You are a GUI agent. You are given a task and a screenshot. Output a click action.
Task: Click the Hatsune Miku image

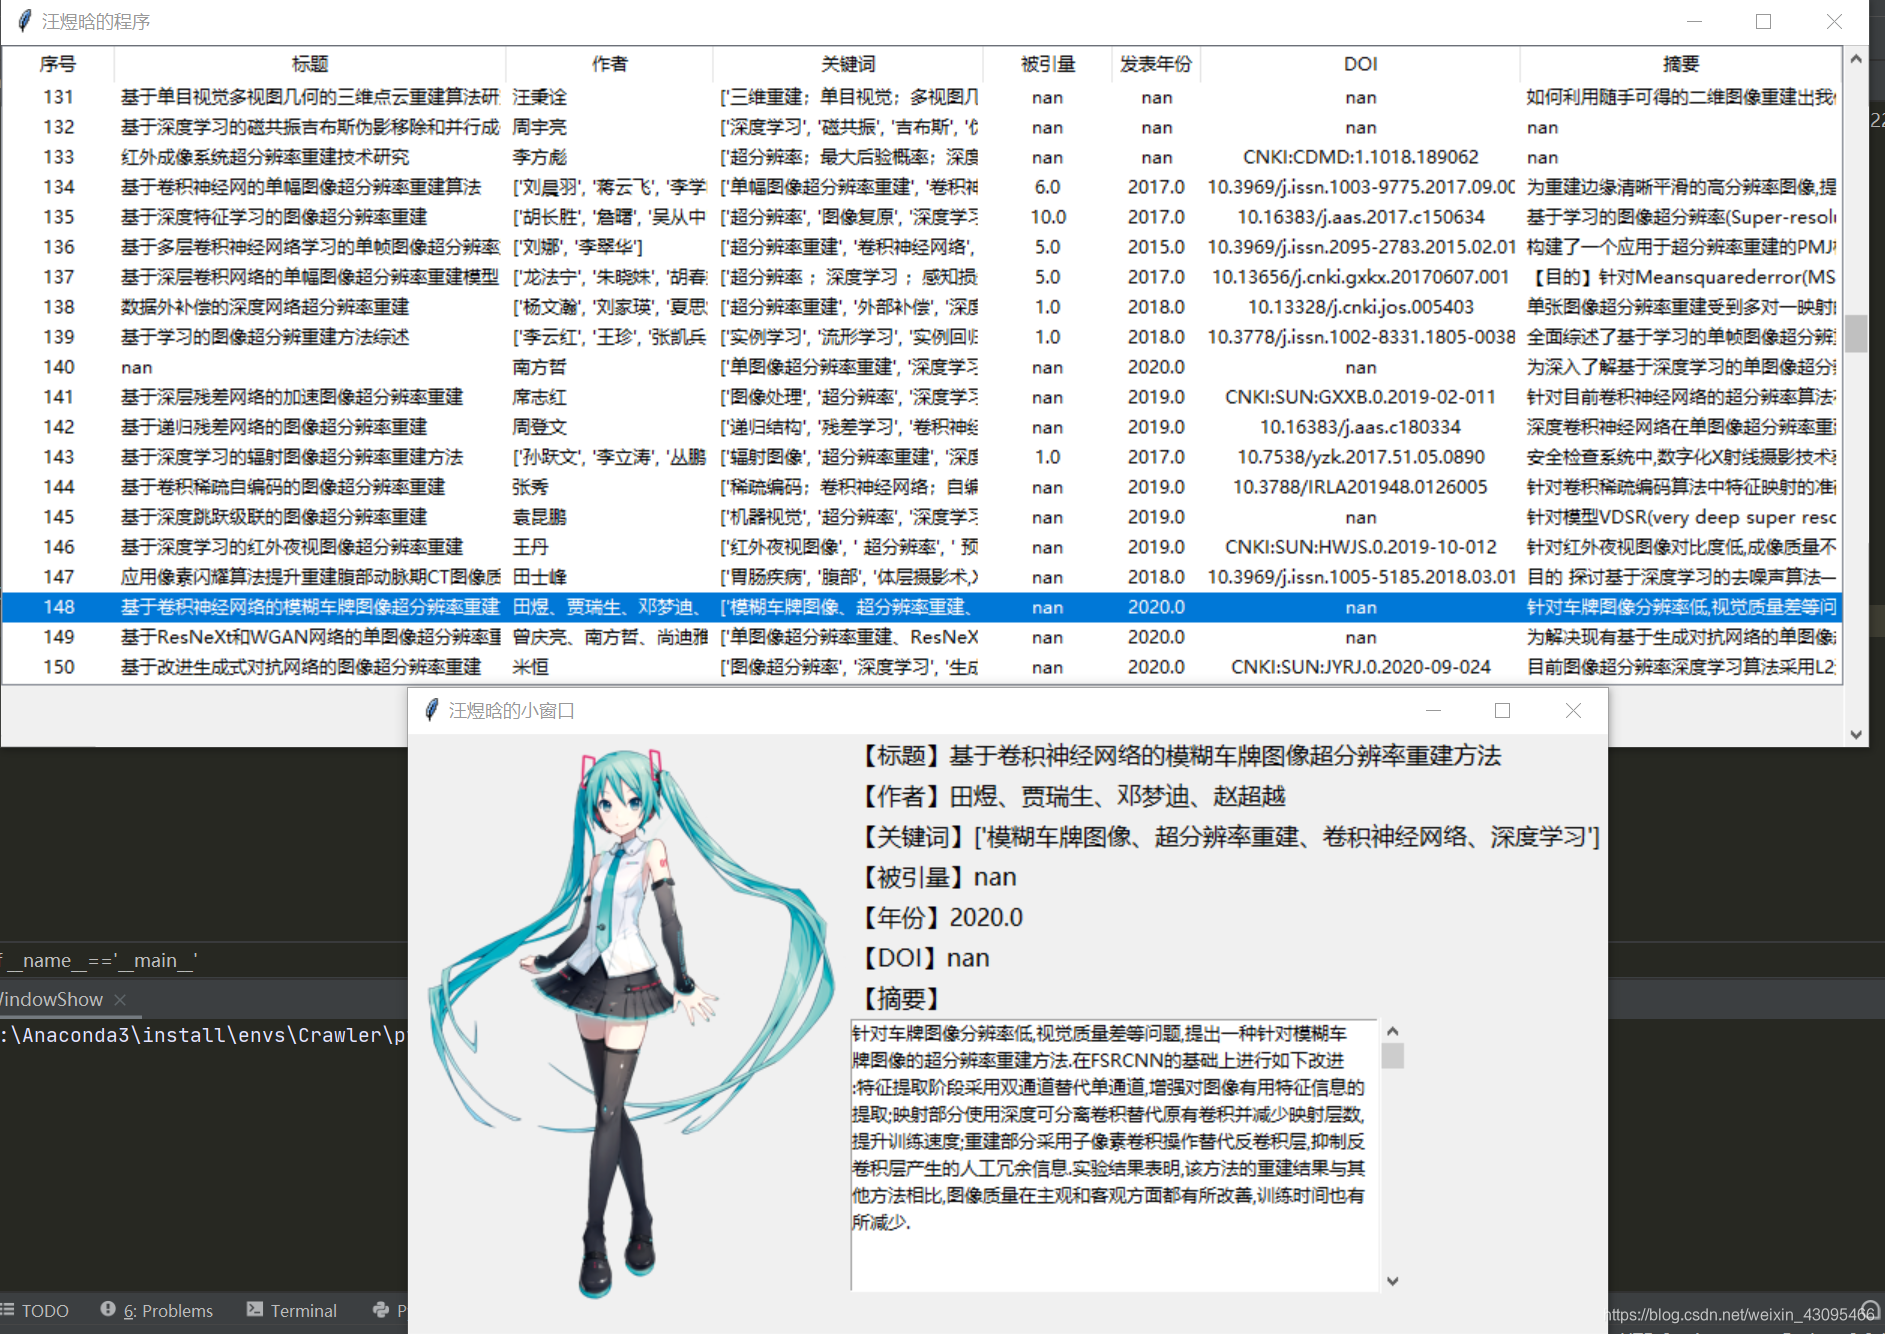[x=630, y=1023]
